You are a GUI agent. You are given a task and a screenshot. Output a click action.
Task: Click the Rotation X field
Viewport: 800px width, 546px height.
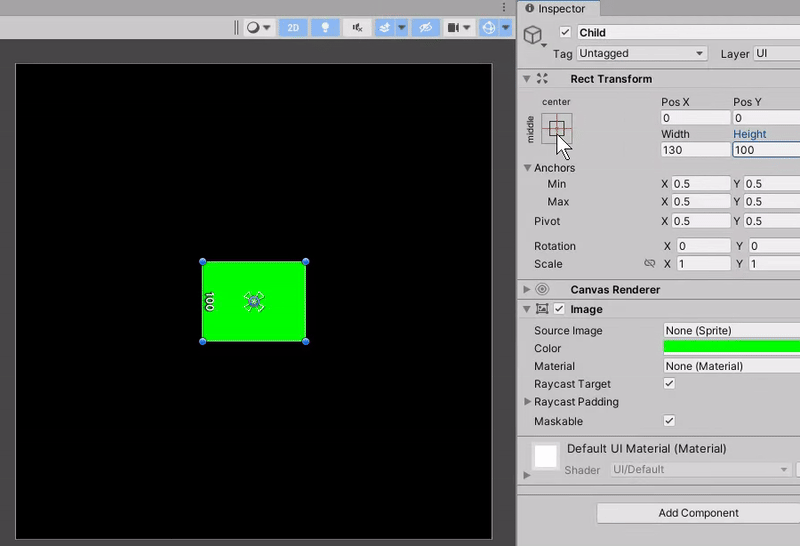tap(704, 246)
